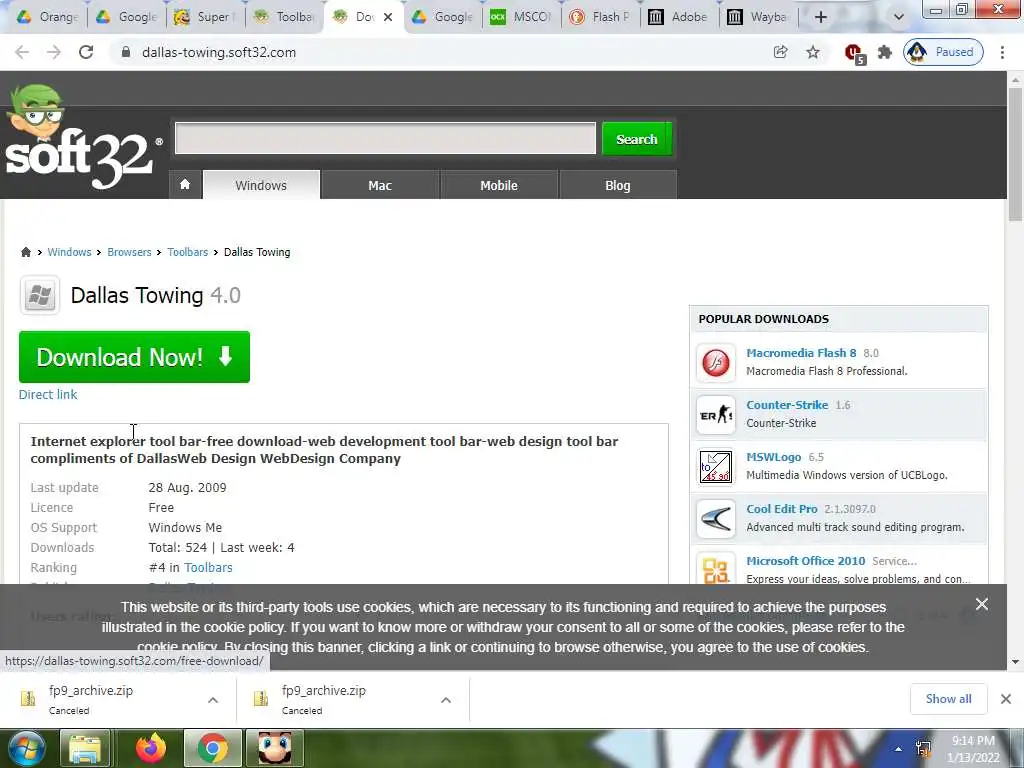Viewport: 1024px width, 768px height.
Task: Open the Browsers breadcrumb link
Action: pos(129,252)
